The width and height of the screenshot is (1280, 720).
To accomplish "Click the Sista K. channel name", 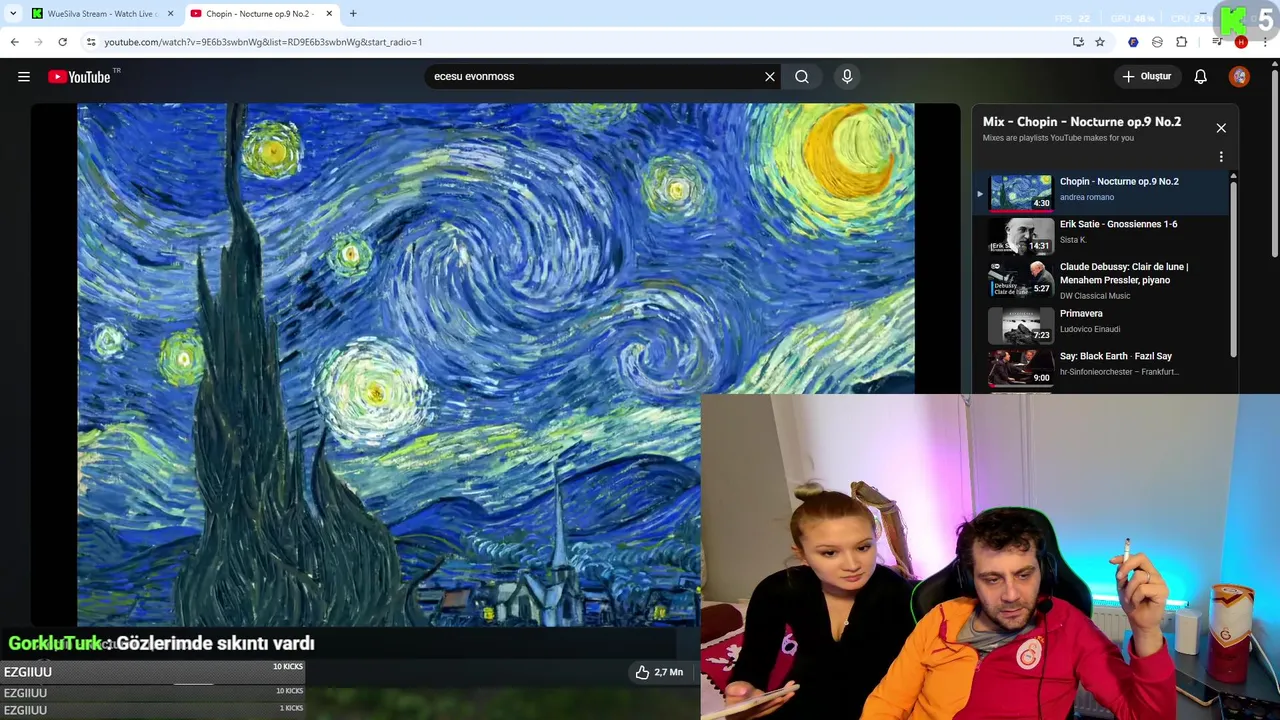I will pos(1072,240).
